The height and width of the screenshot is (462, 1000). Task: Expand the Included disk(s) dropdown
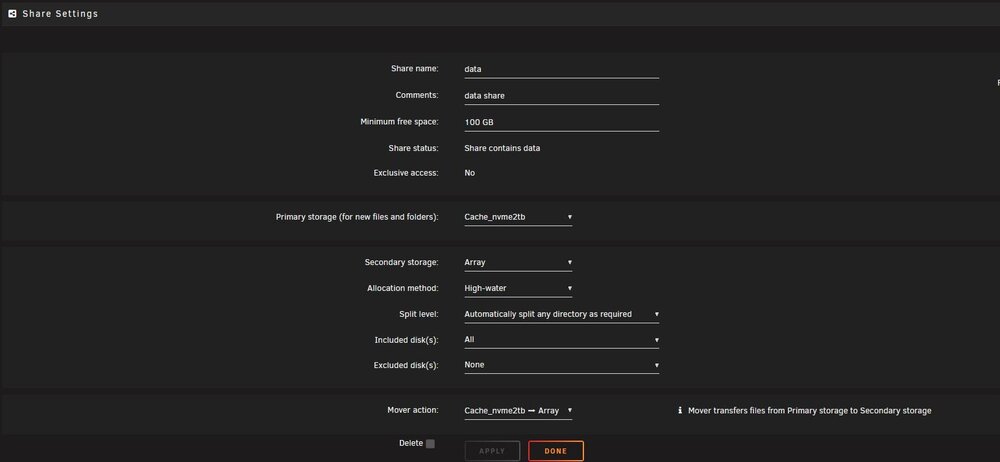(x=561, y=340)
